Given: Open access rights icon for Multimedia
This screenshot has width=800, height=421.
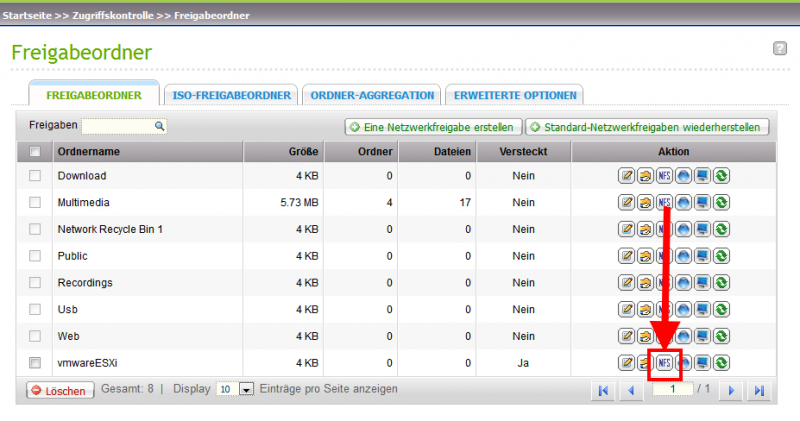Looking at the screenshot, I should click(646, 203).
